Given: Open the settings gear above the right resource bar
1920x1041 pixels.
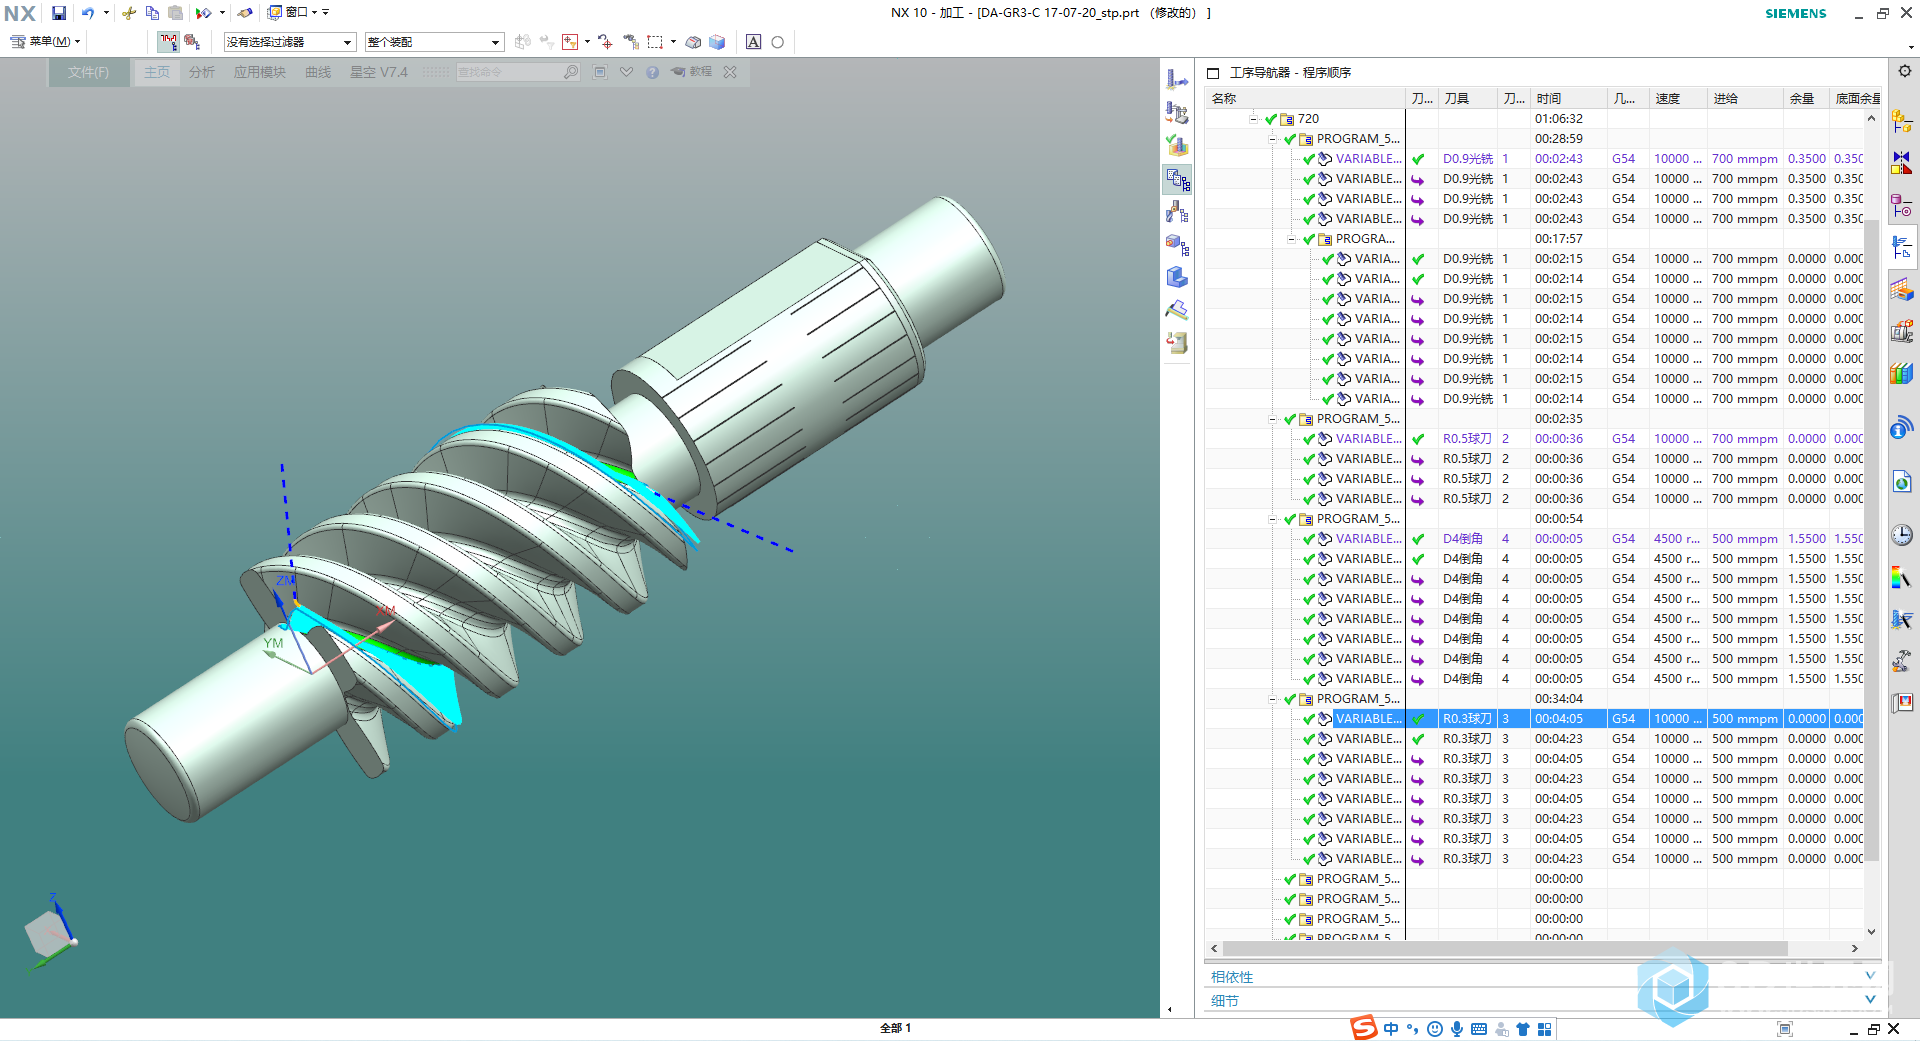Looking at the screenshot, I should 1905,71.
